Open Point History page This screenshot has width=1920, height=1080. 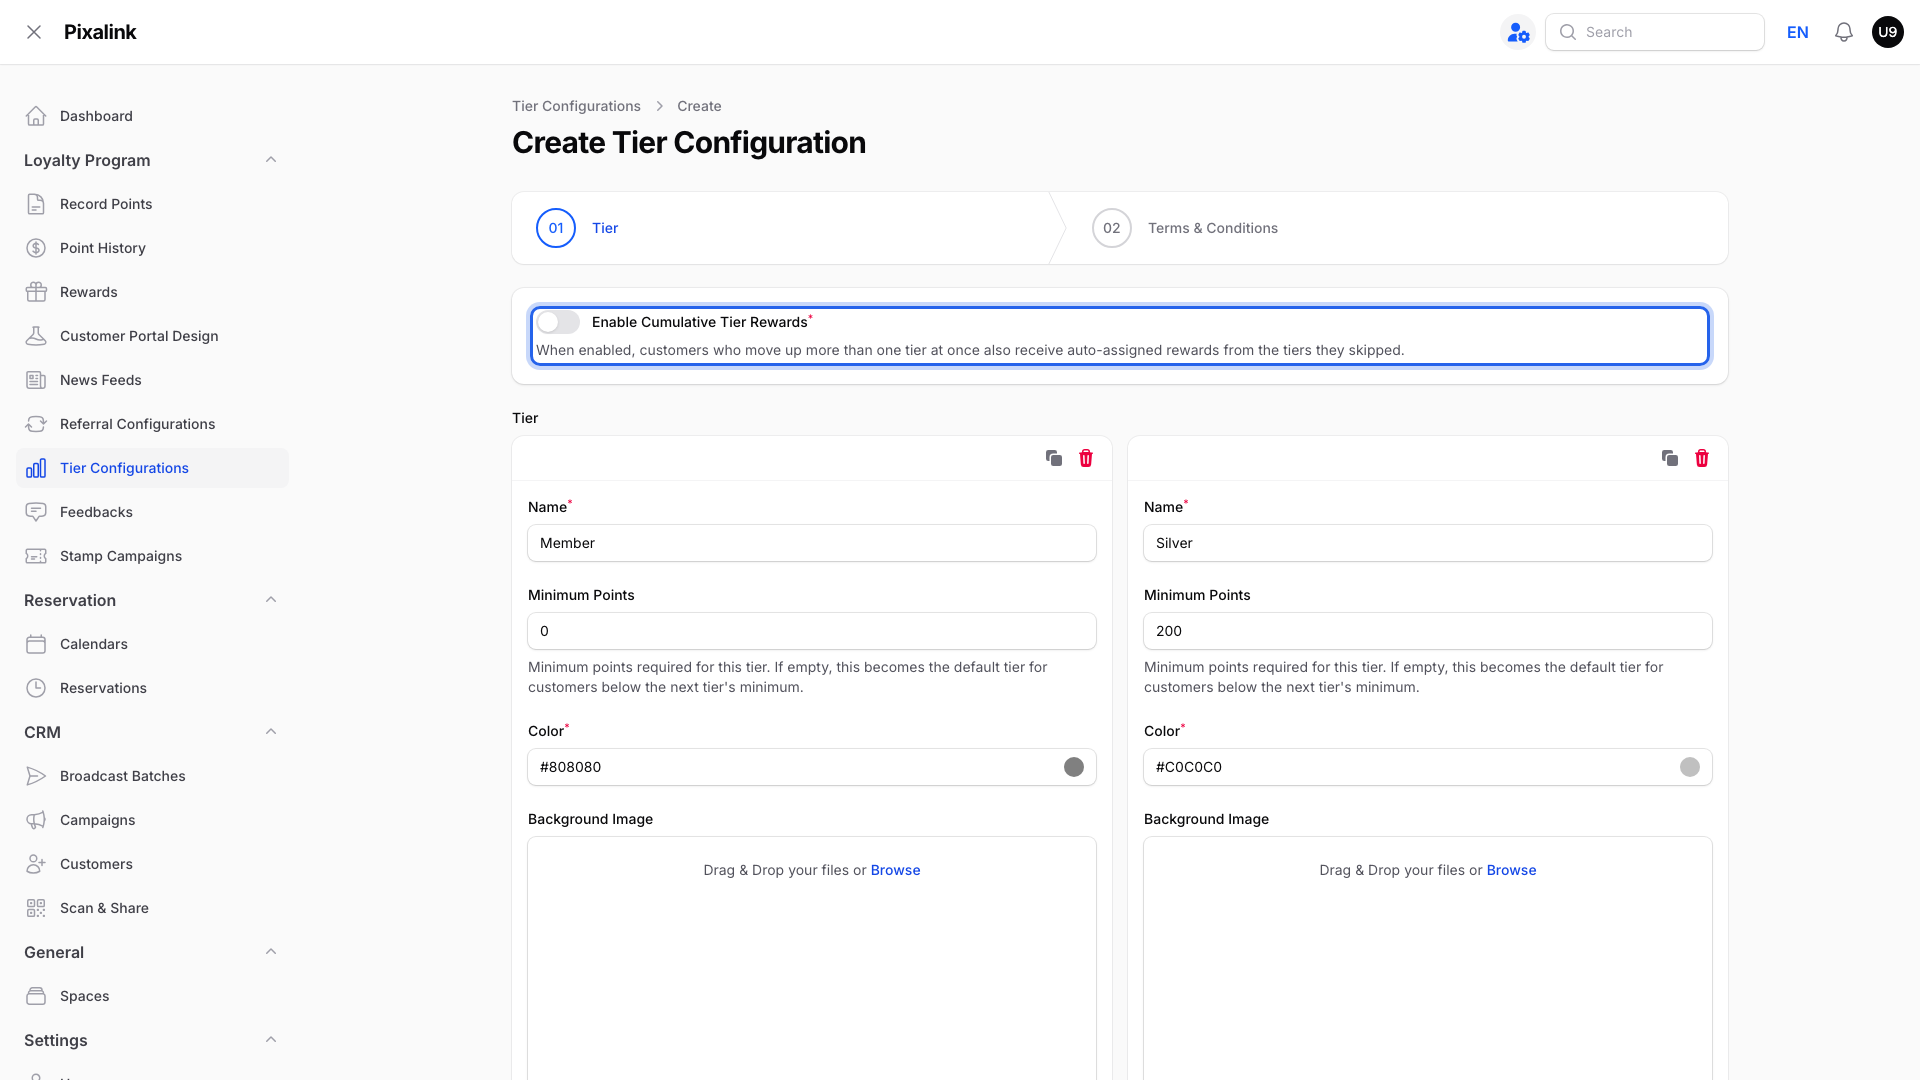tap(152, 248)
